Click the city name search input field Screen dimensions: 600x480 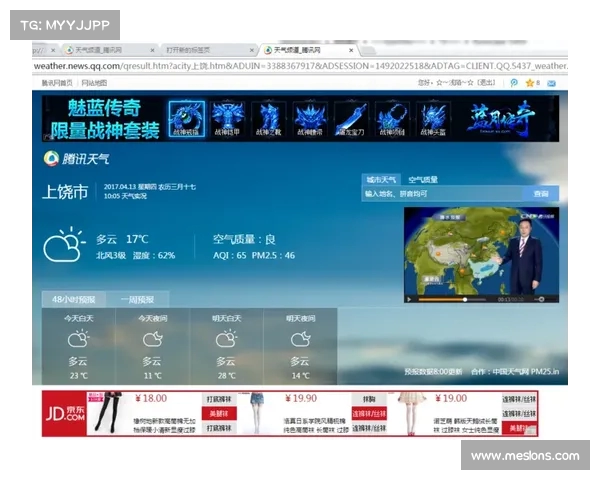click(x=442, y=194)
